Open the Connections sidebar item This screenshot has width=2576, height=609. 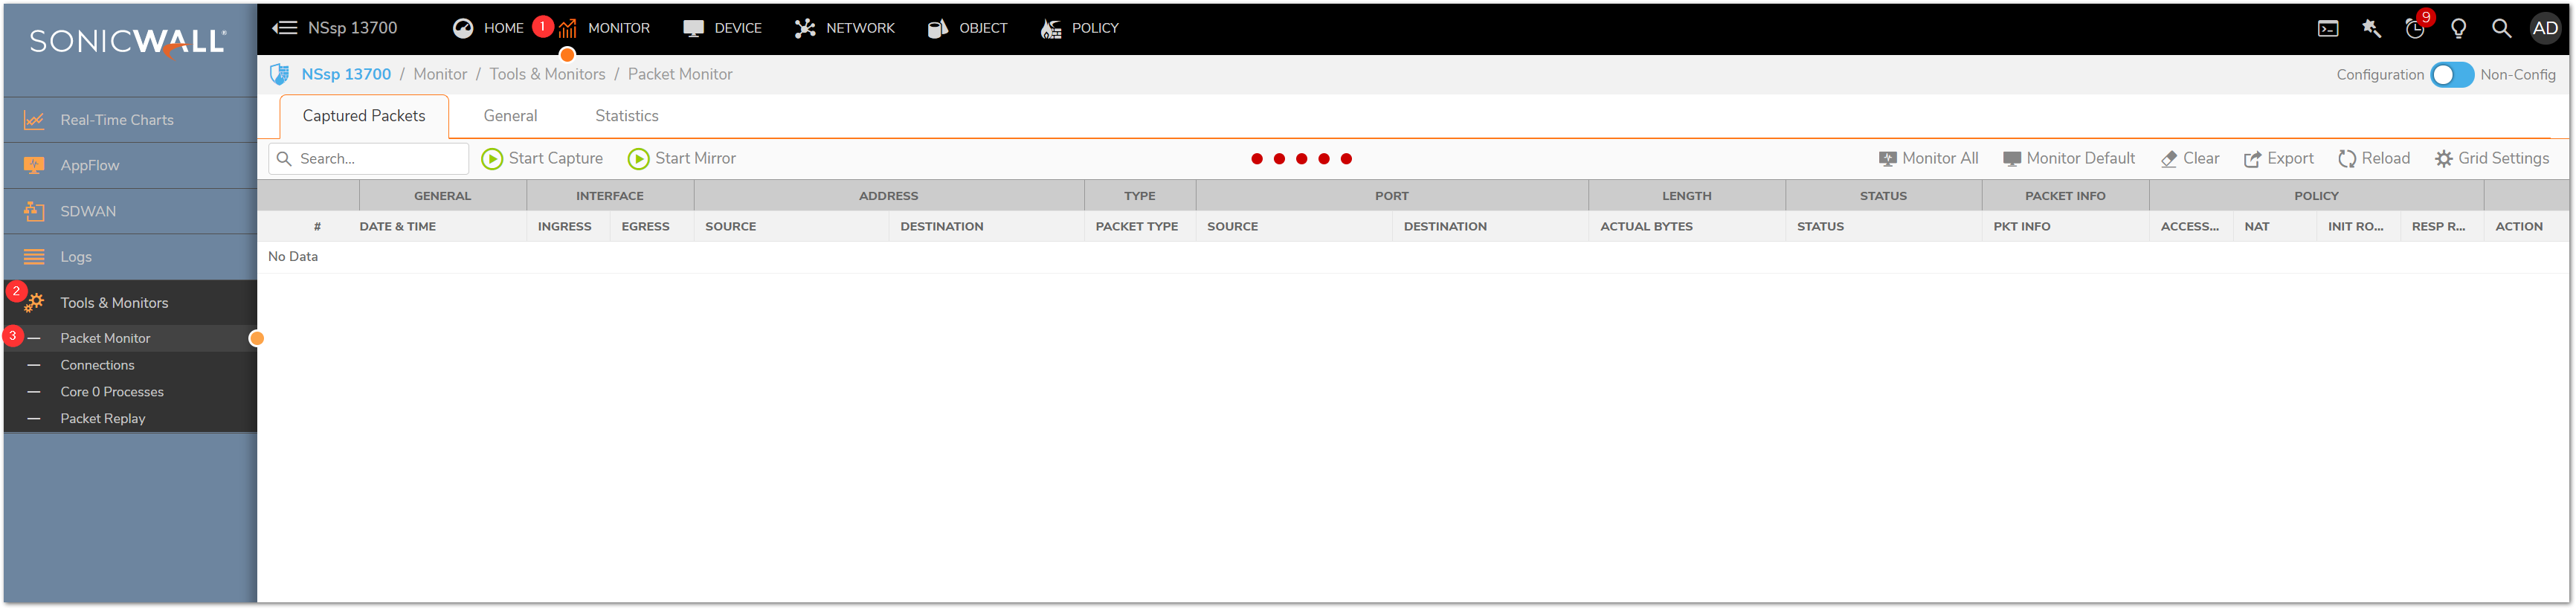(x=97, y=365)
